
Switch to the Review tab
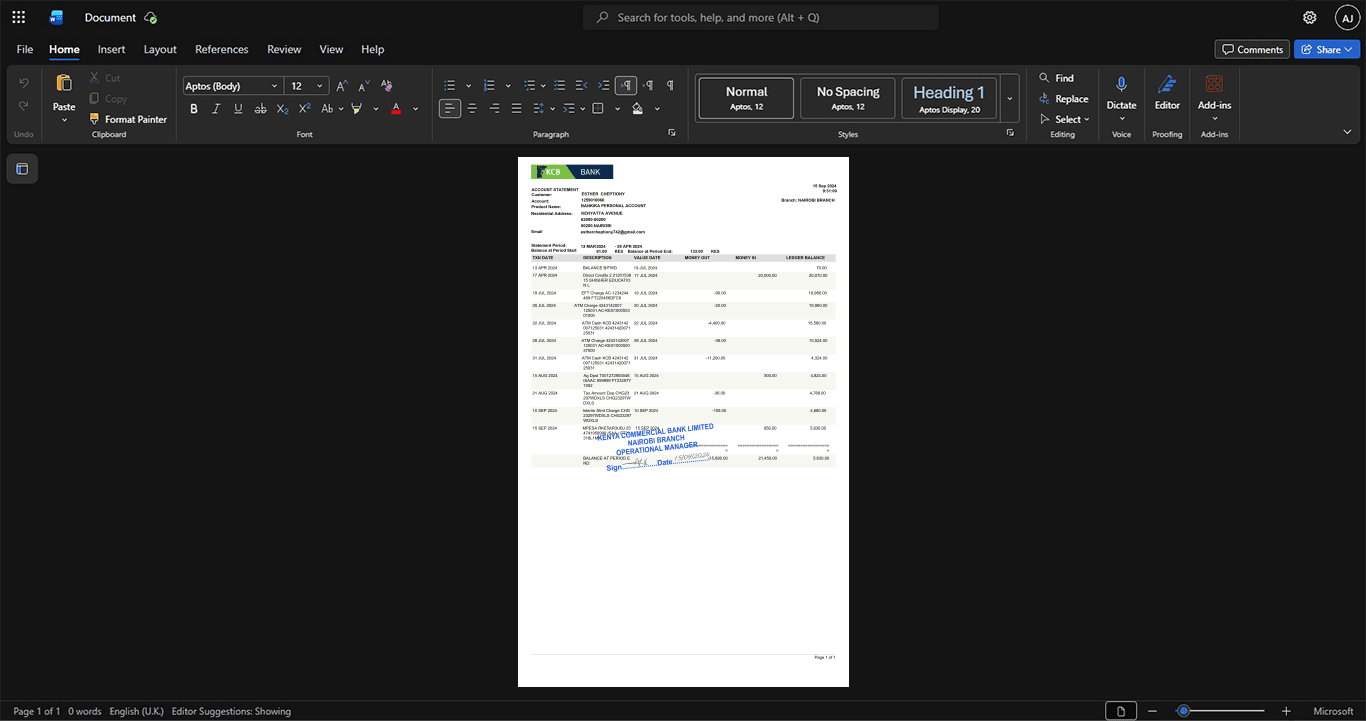(x=284, y=49)
